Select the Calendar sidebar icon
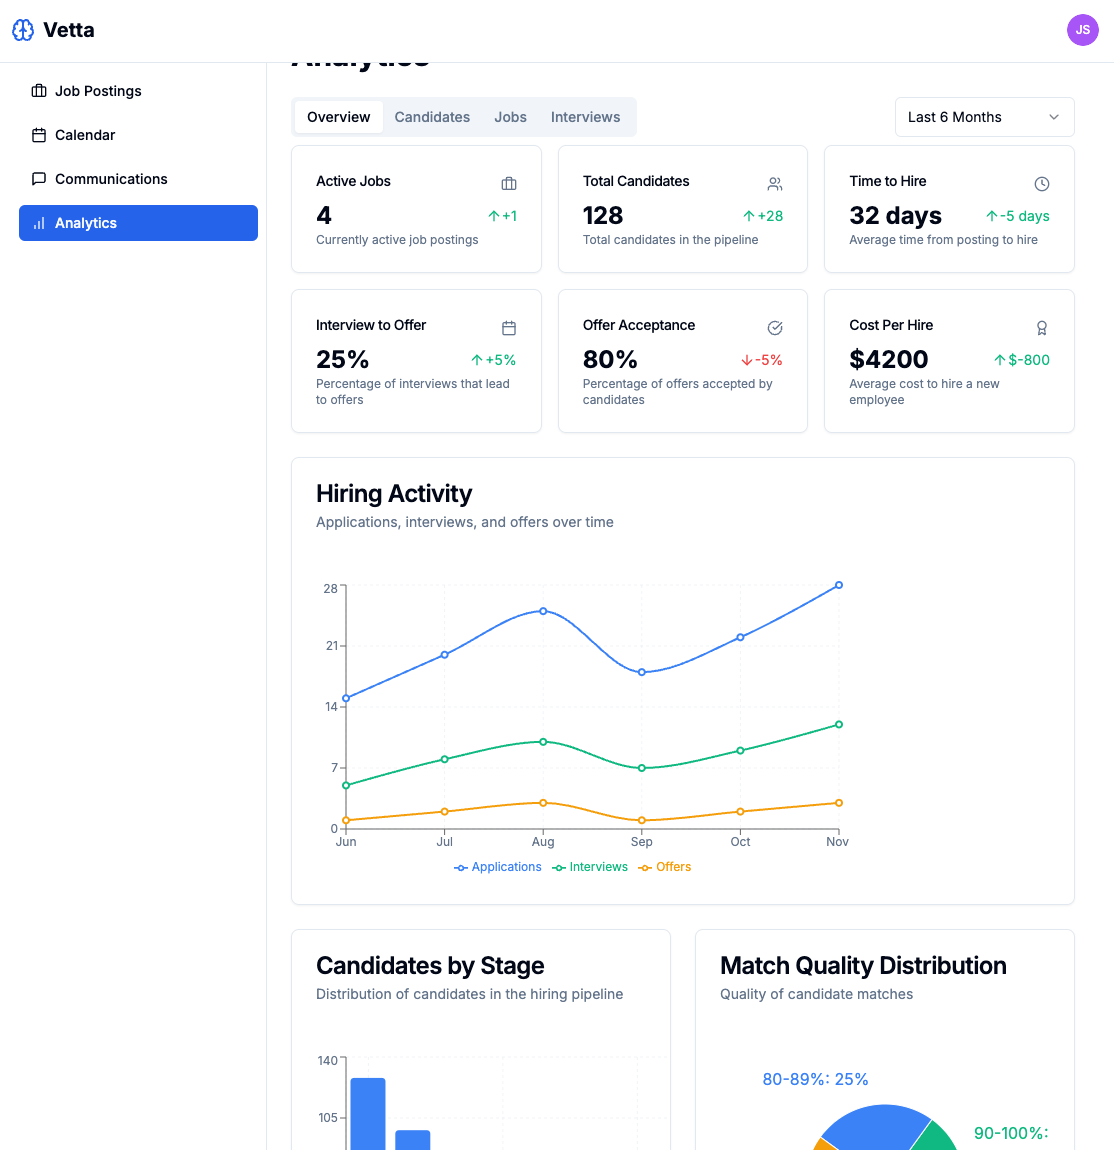Viewport: 1114px width, 1150px height. [38, 135]
